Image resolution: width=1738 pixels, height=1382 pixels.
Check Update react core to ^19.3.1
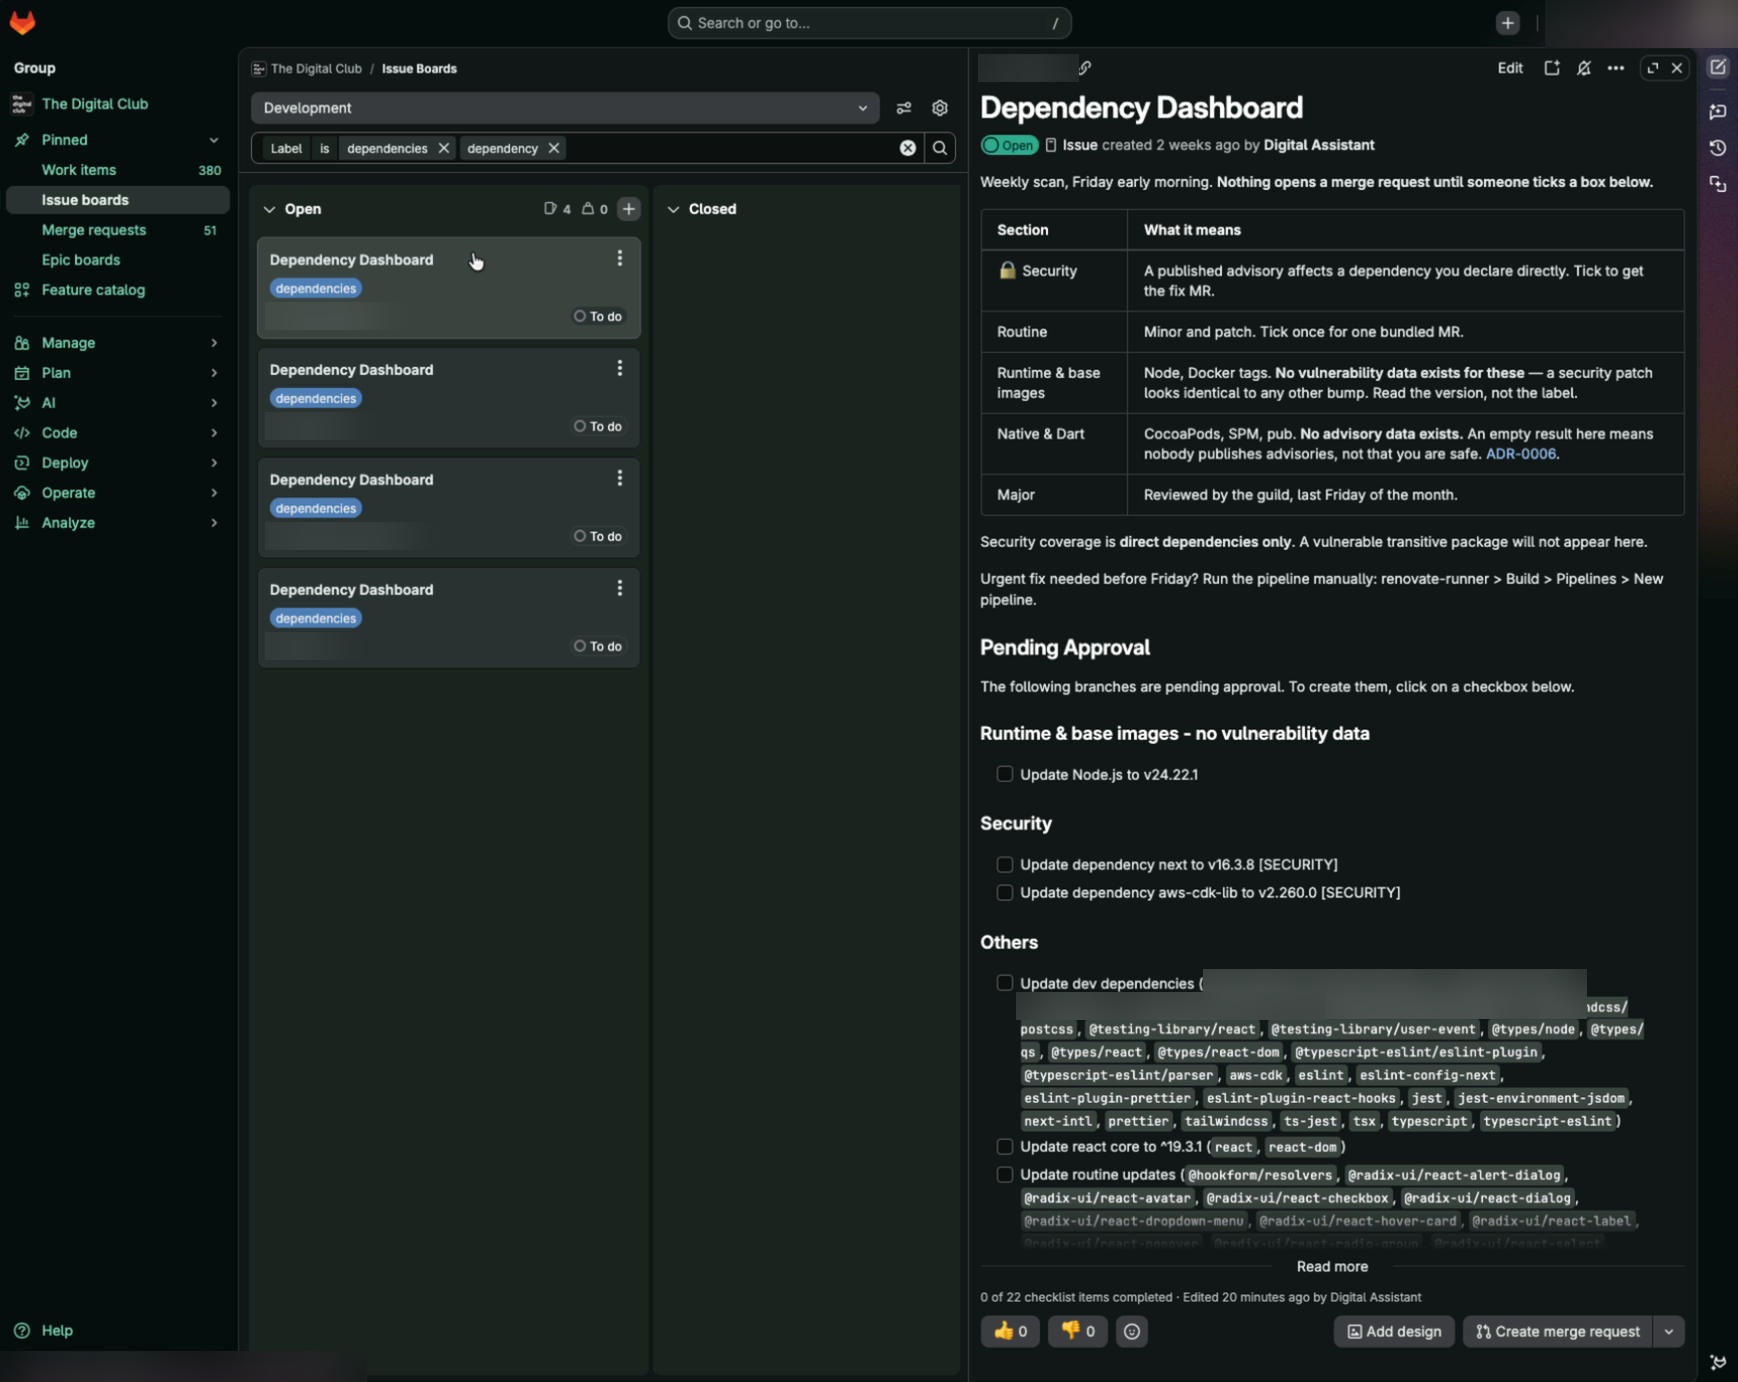tap(1005, 1146)
